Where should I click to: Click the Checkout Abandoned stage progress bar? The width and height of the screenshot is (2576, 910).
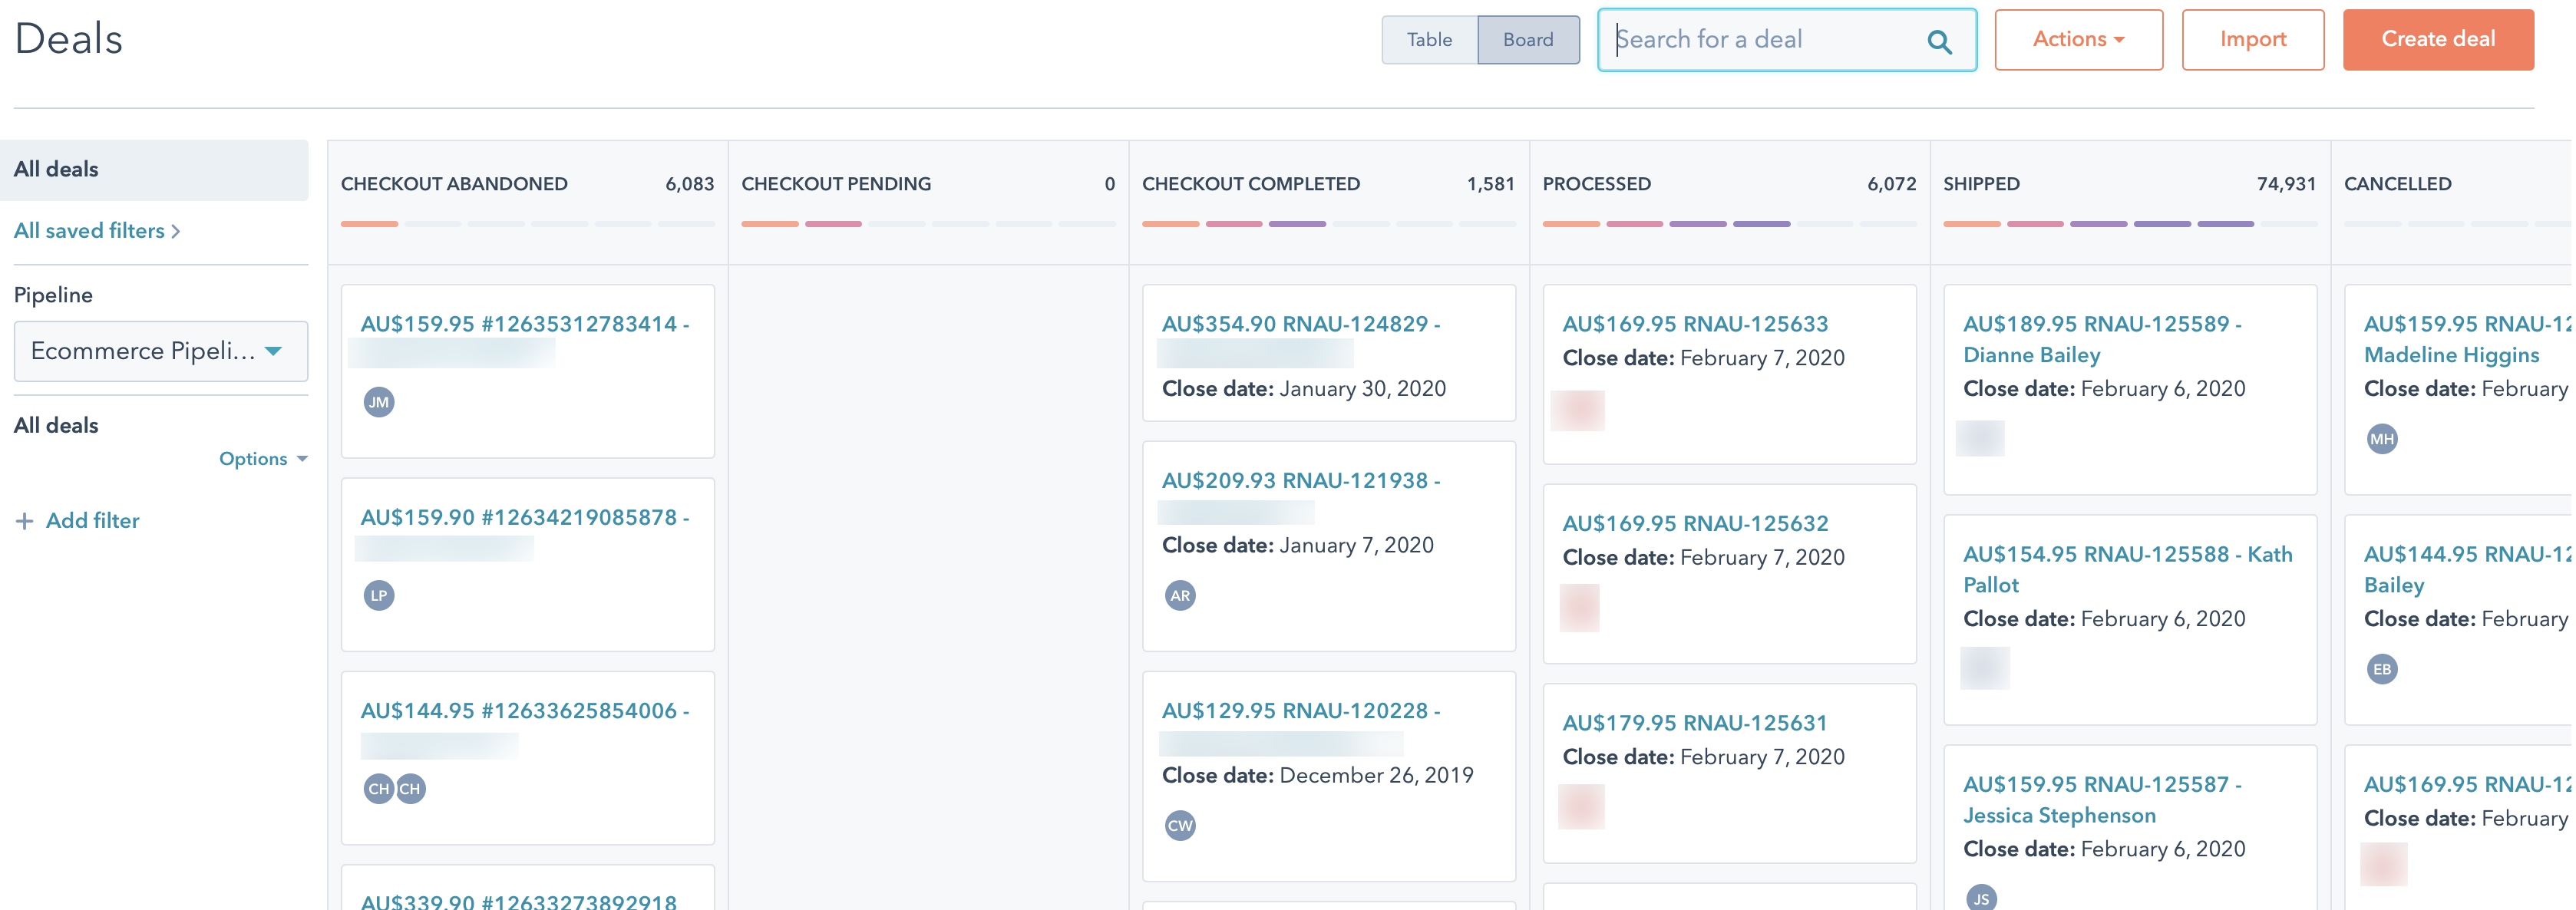click(x=527, y=224)
